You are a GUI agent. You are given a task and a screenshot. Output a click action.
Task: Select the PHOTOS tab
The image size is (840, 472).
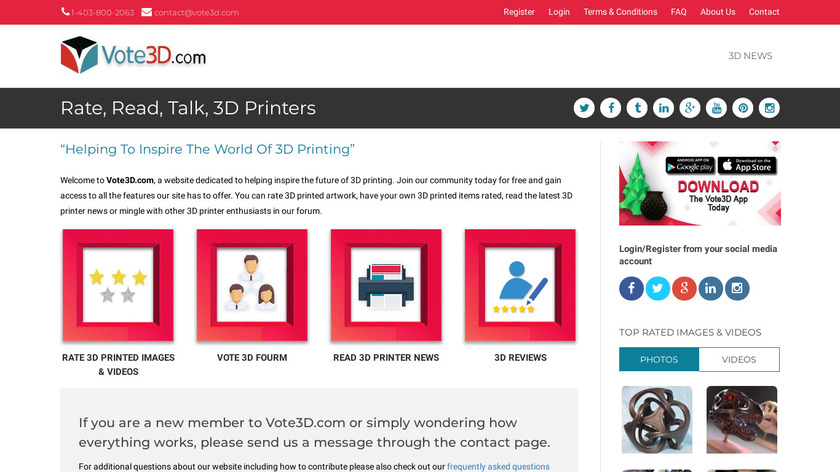tap(659, 359)
